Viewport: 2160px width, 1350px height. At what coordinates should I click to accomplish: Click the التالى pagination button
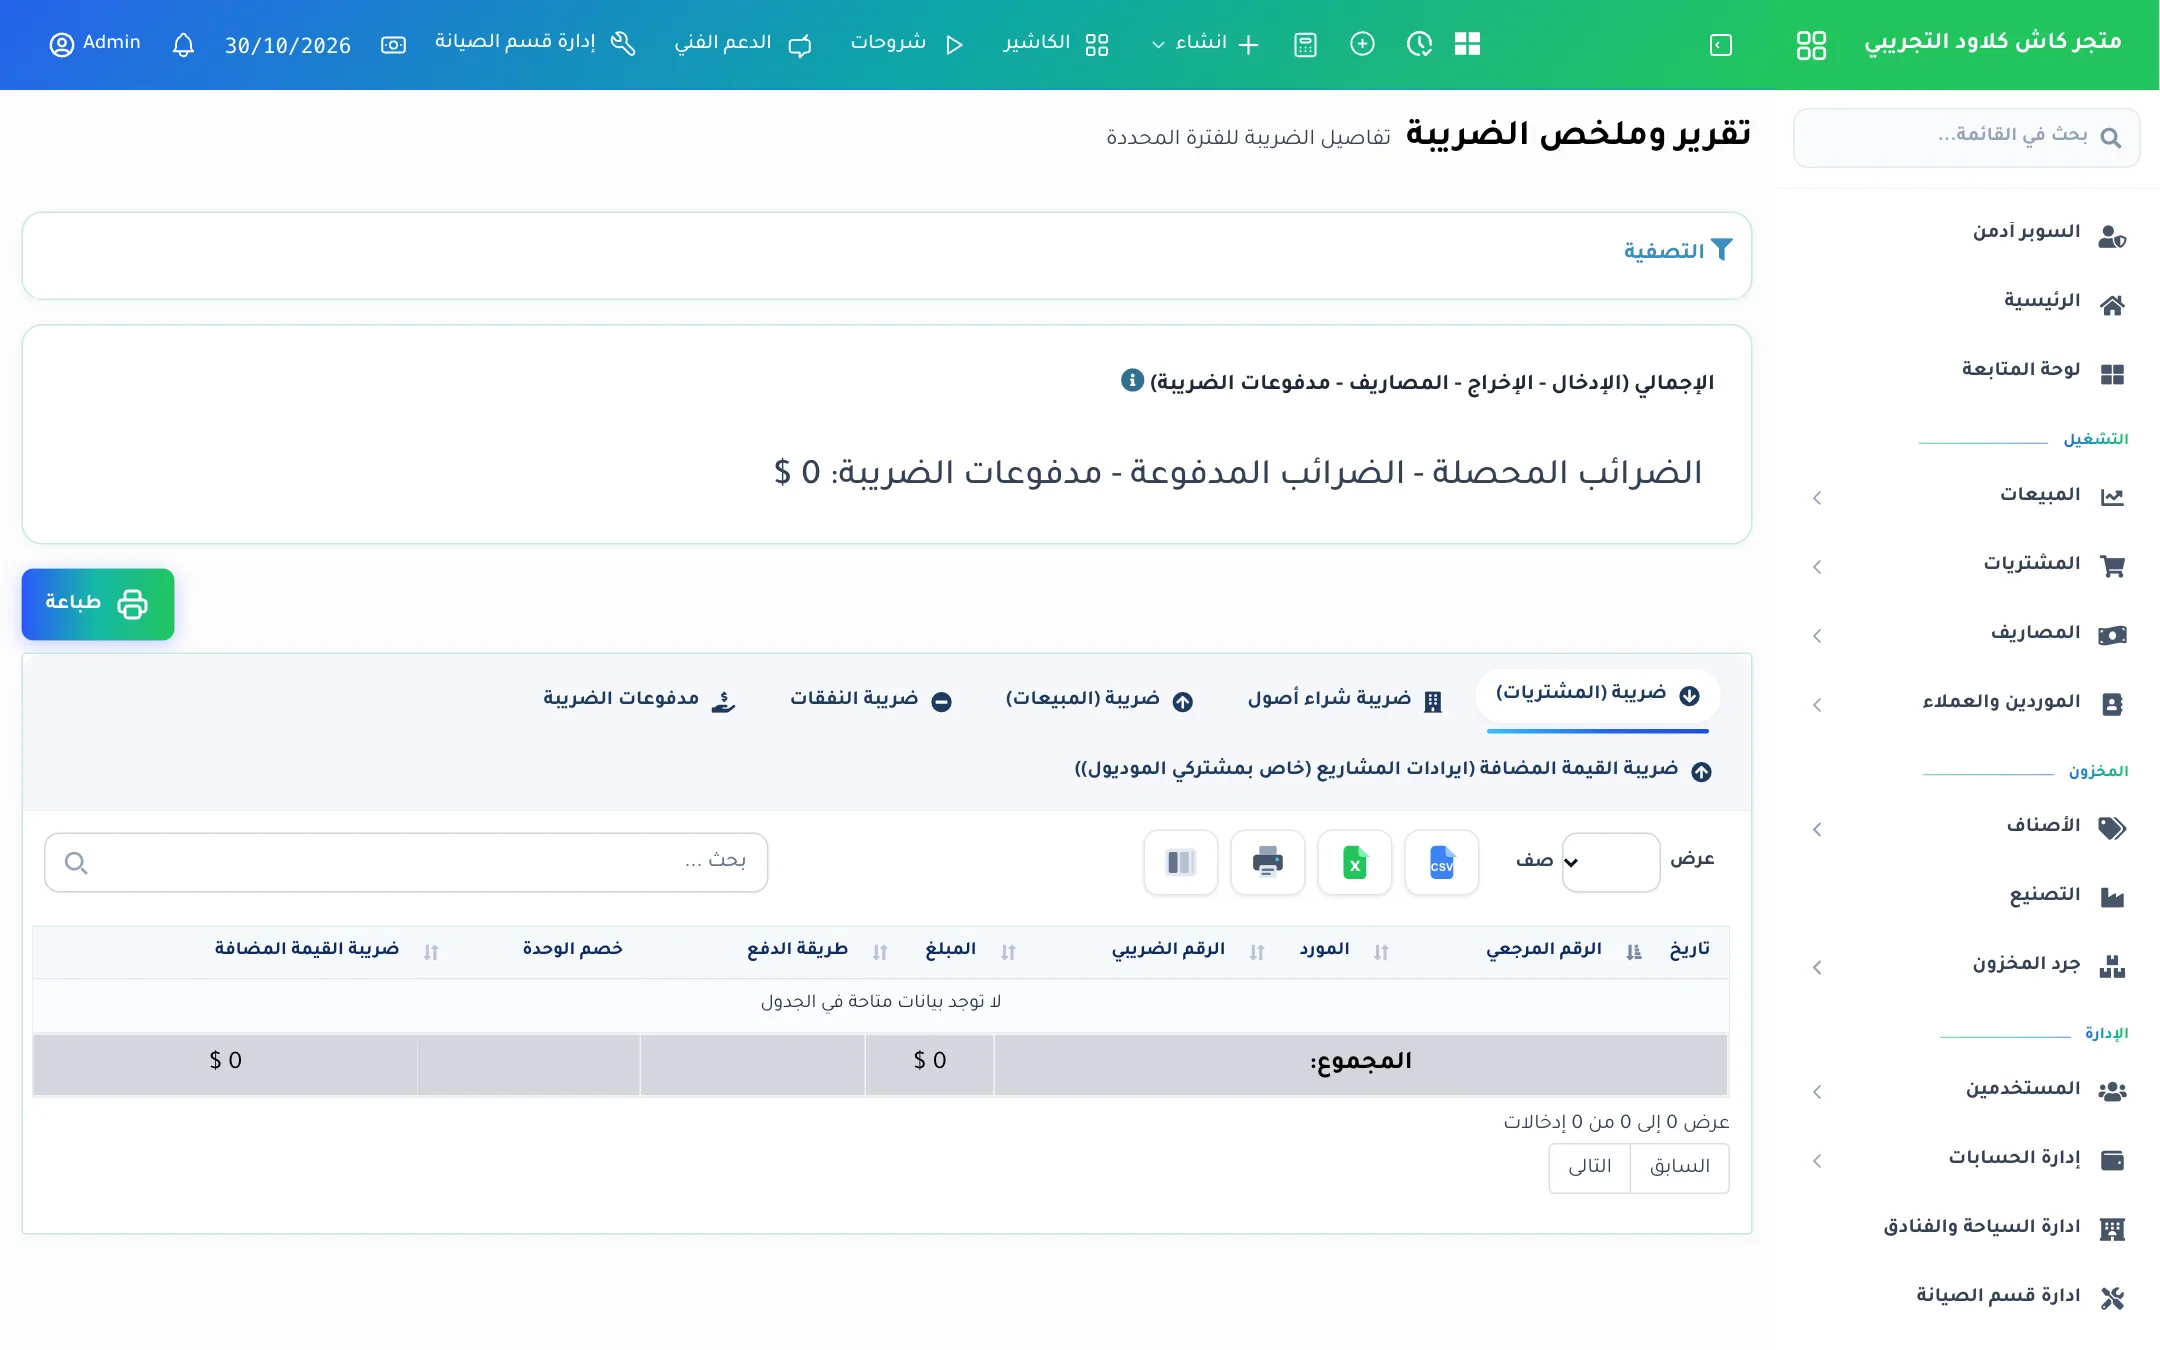click(1589, 1167)
